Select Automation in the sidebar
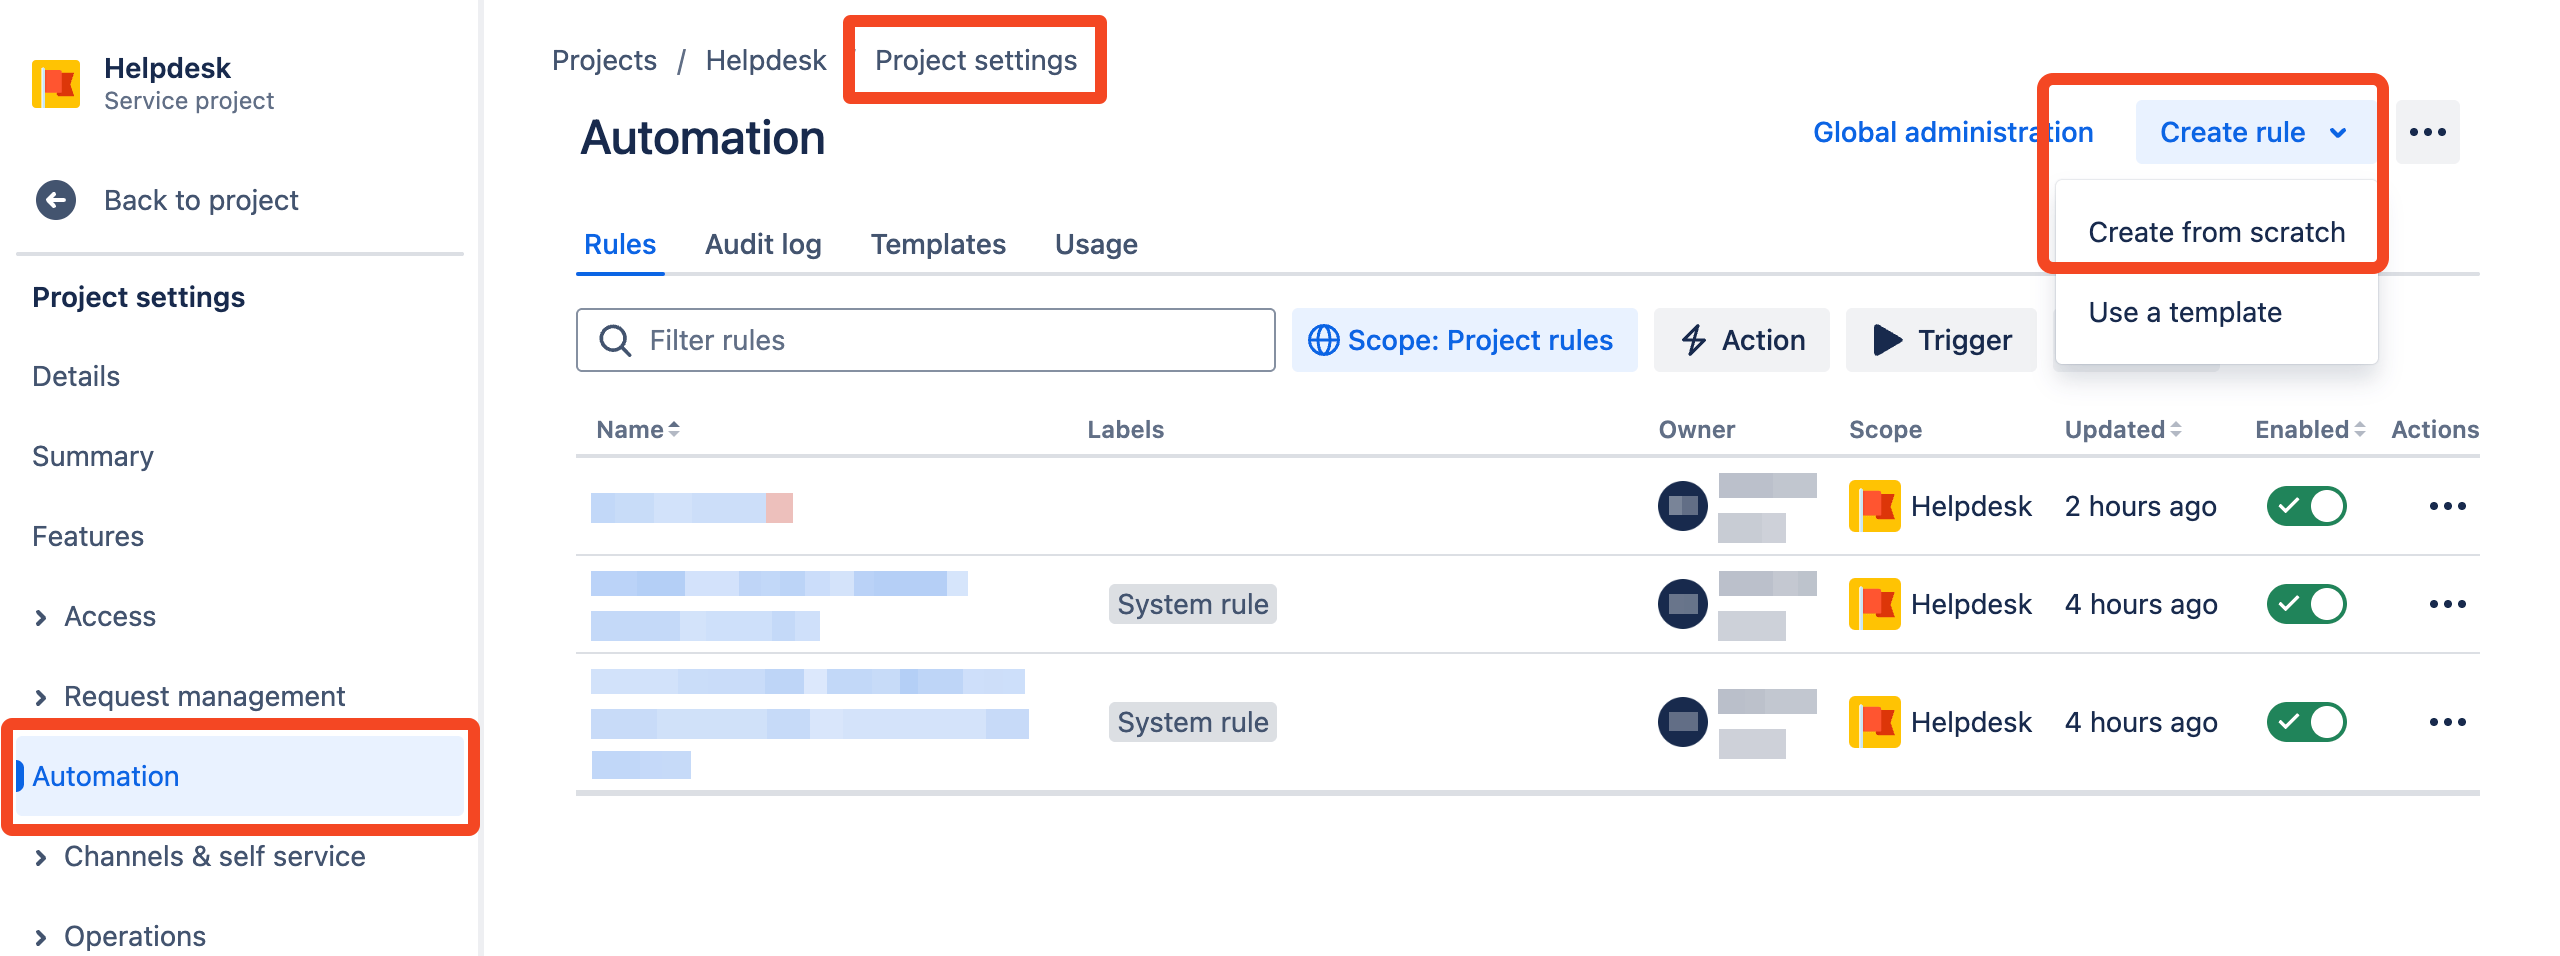Image resolution: width=2560 pixels, height=956 pixels. coord(240,776)
